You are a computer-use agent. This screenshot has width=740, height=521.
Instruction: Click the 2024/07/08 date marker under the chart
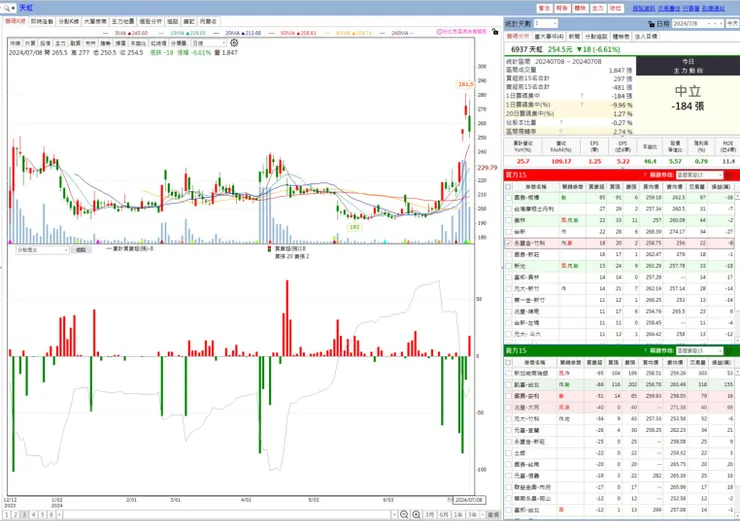(469, 500)
